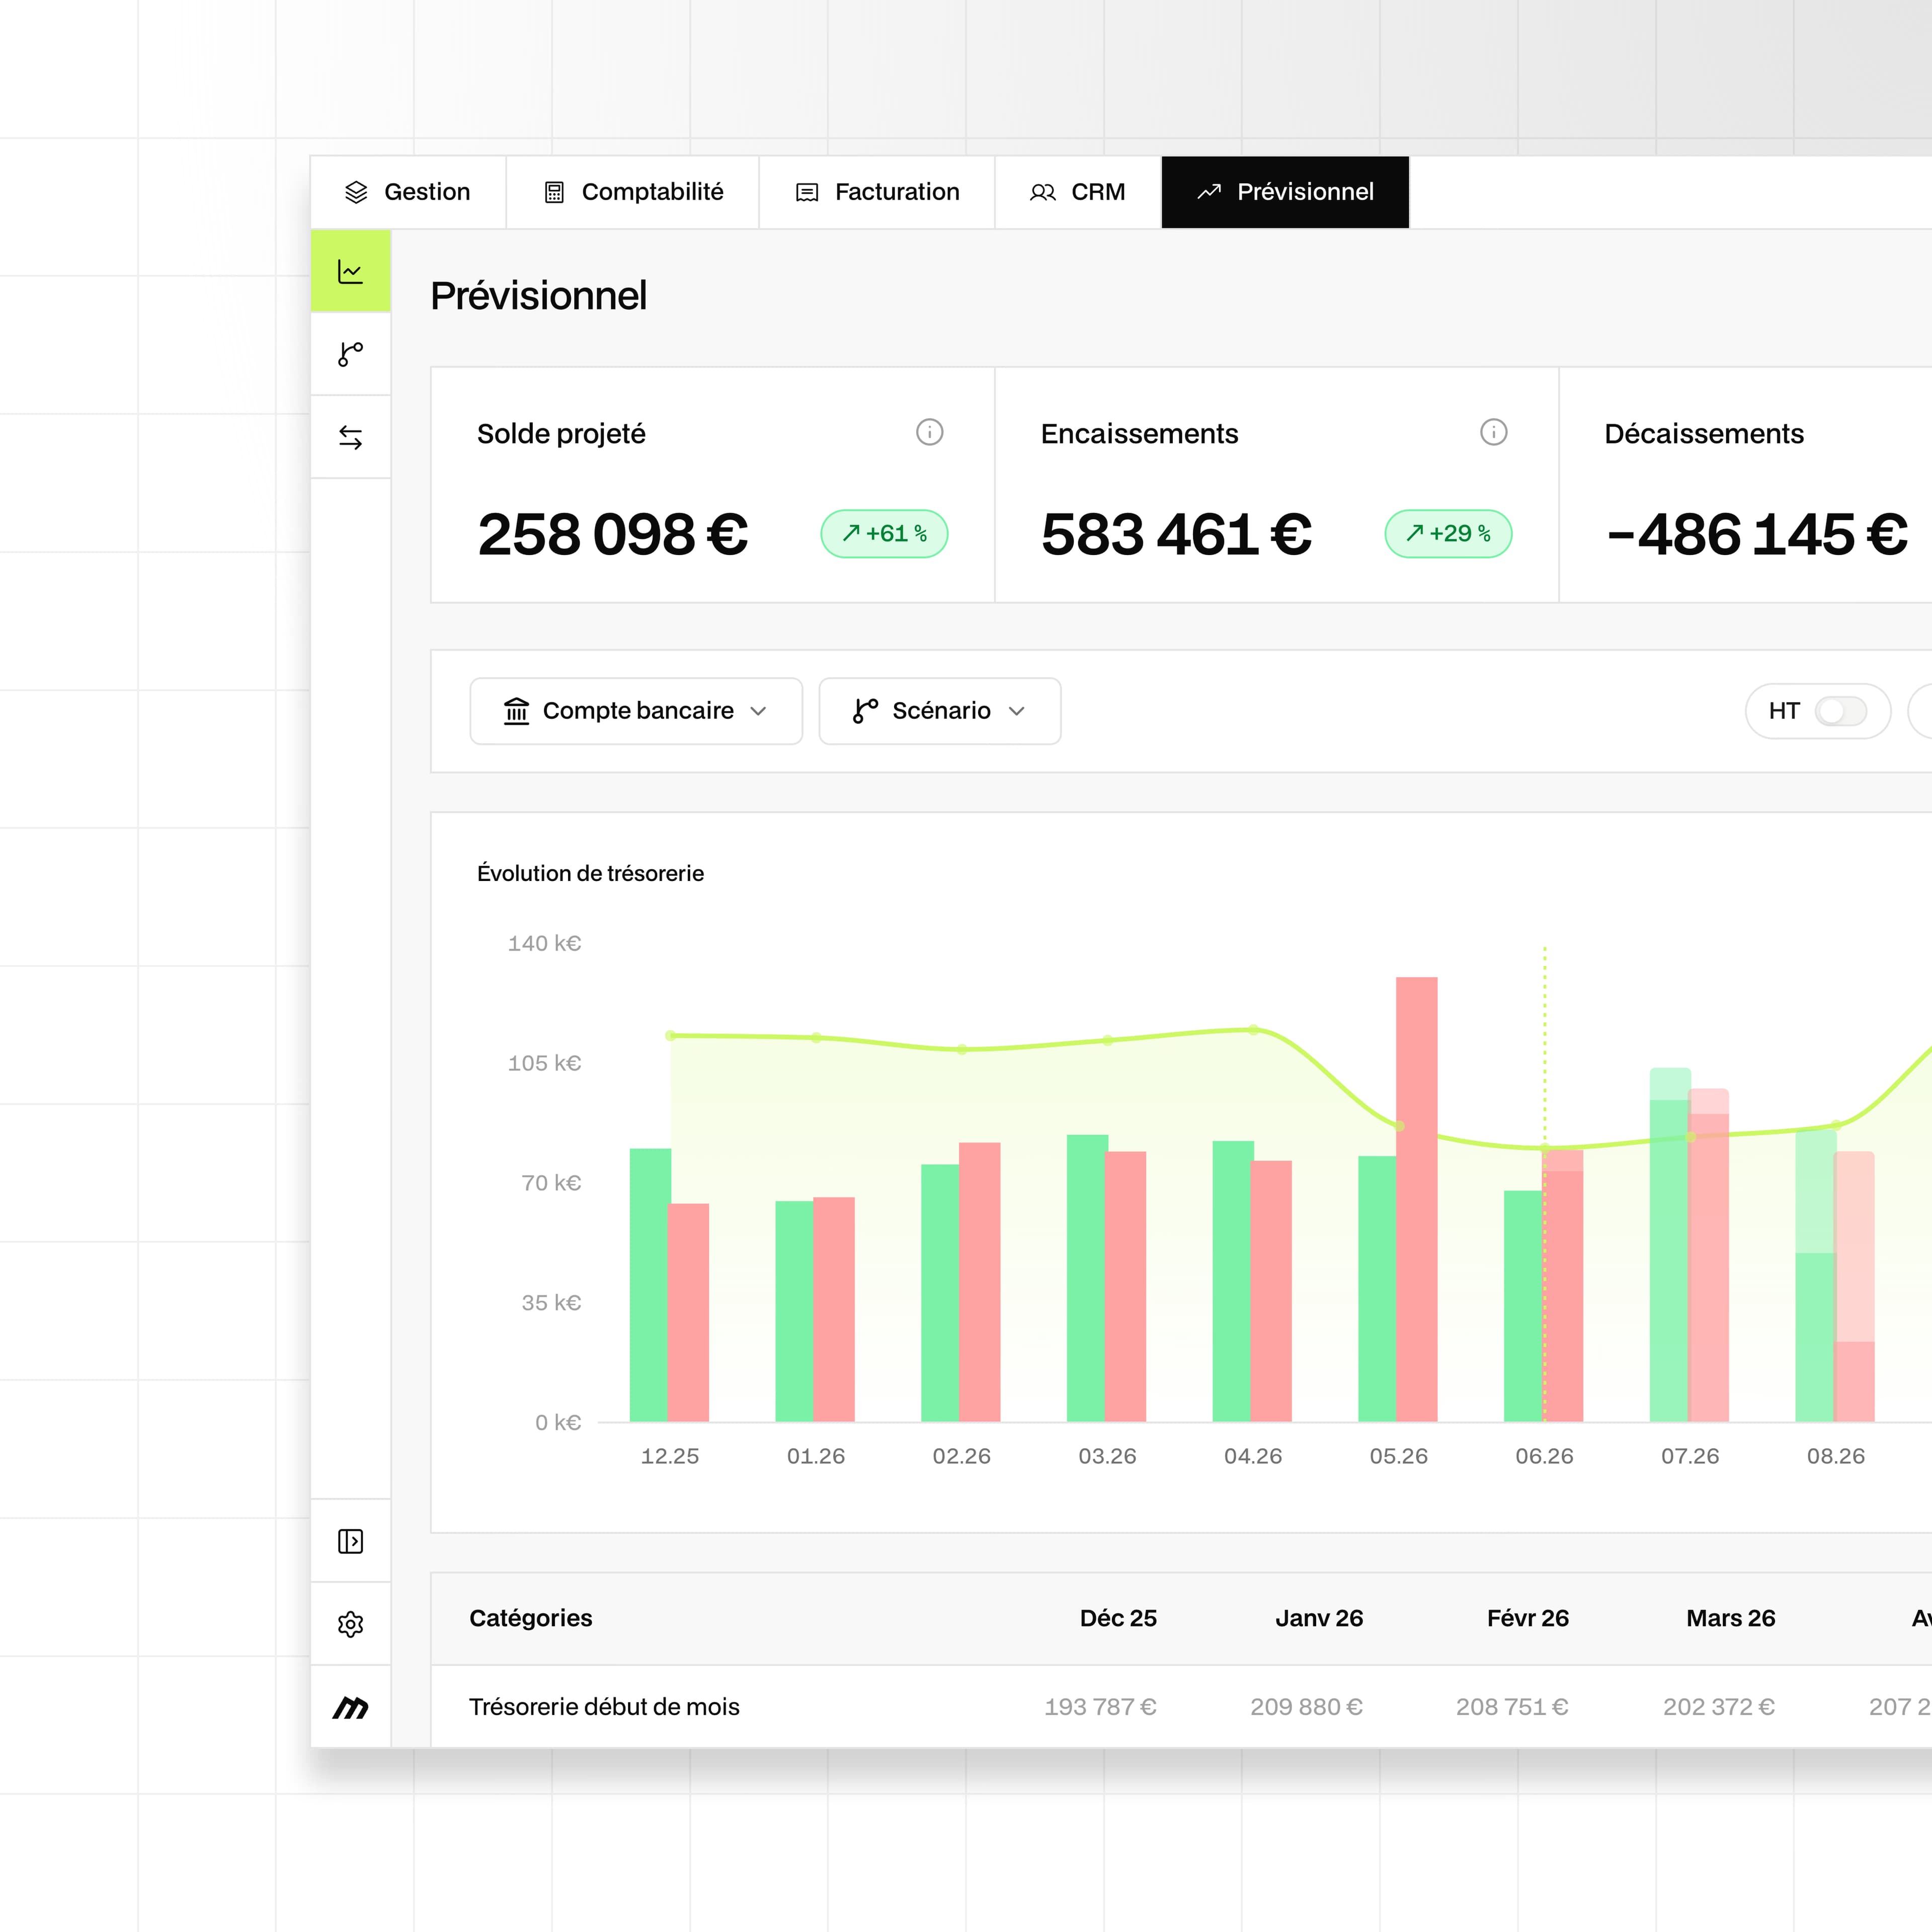Expand the sidebar with the panel icon

tap(350, 1541)
